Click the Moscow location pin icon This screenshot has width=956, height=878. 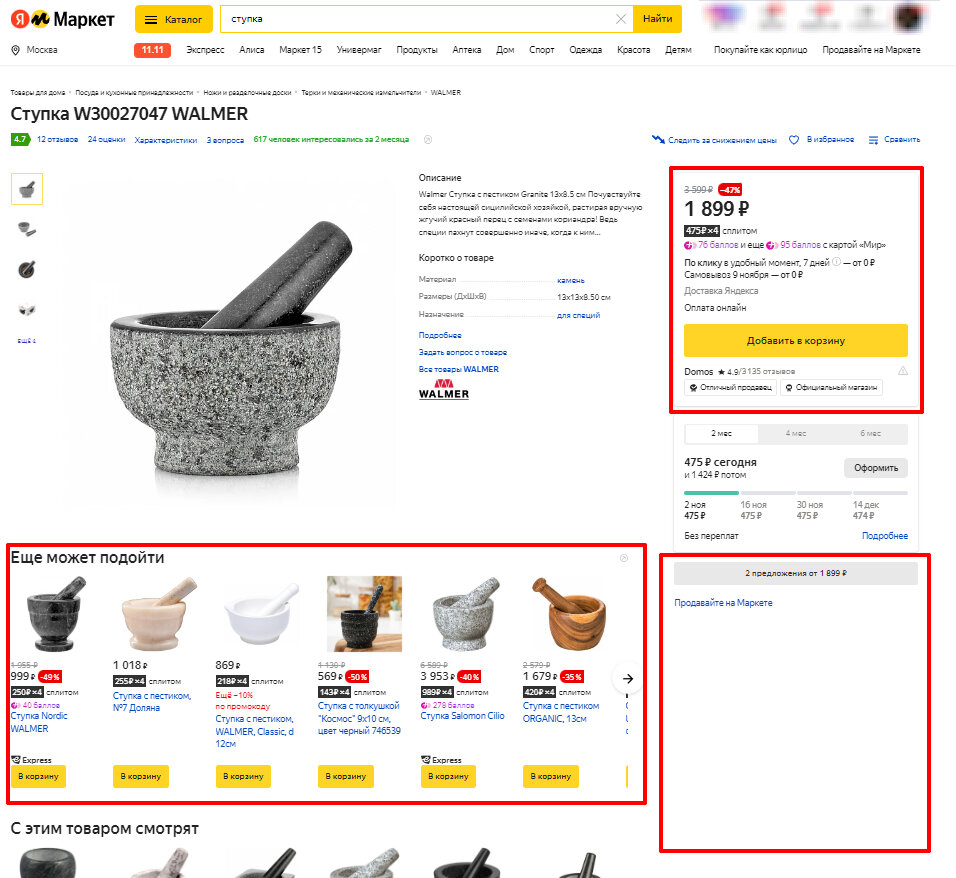coord(16,50)
